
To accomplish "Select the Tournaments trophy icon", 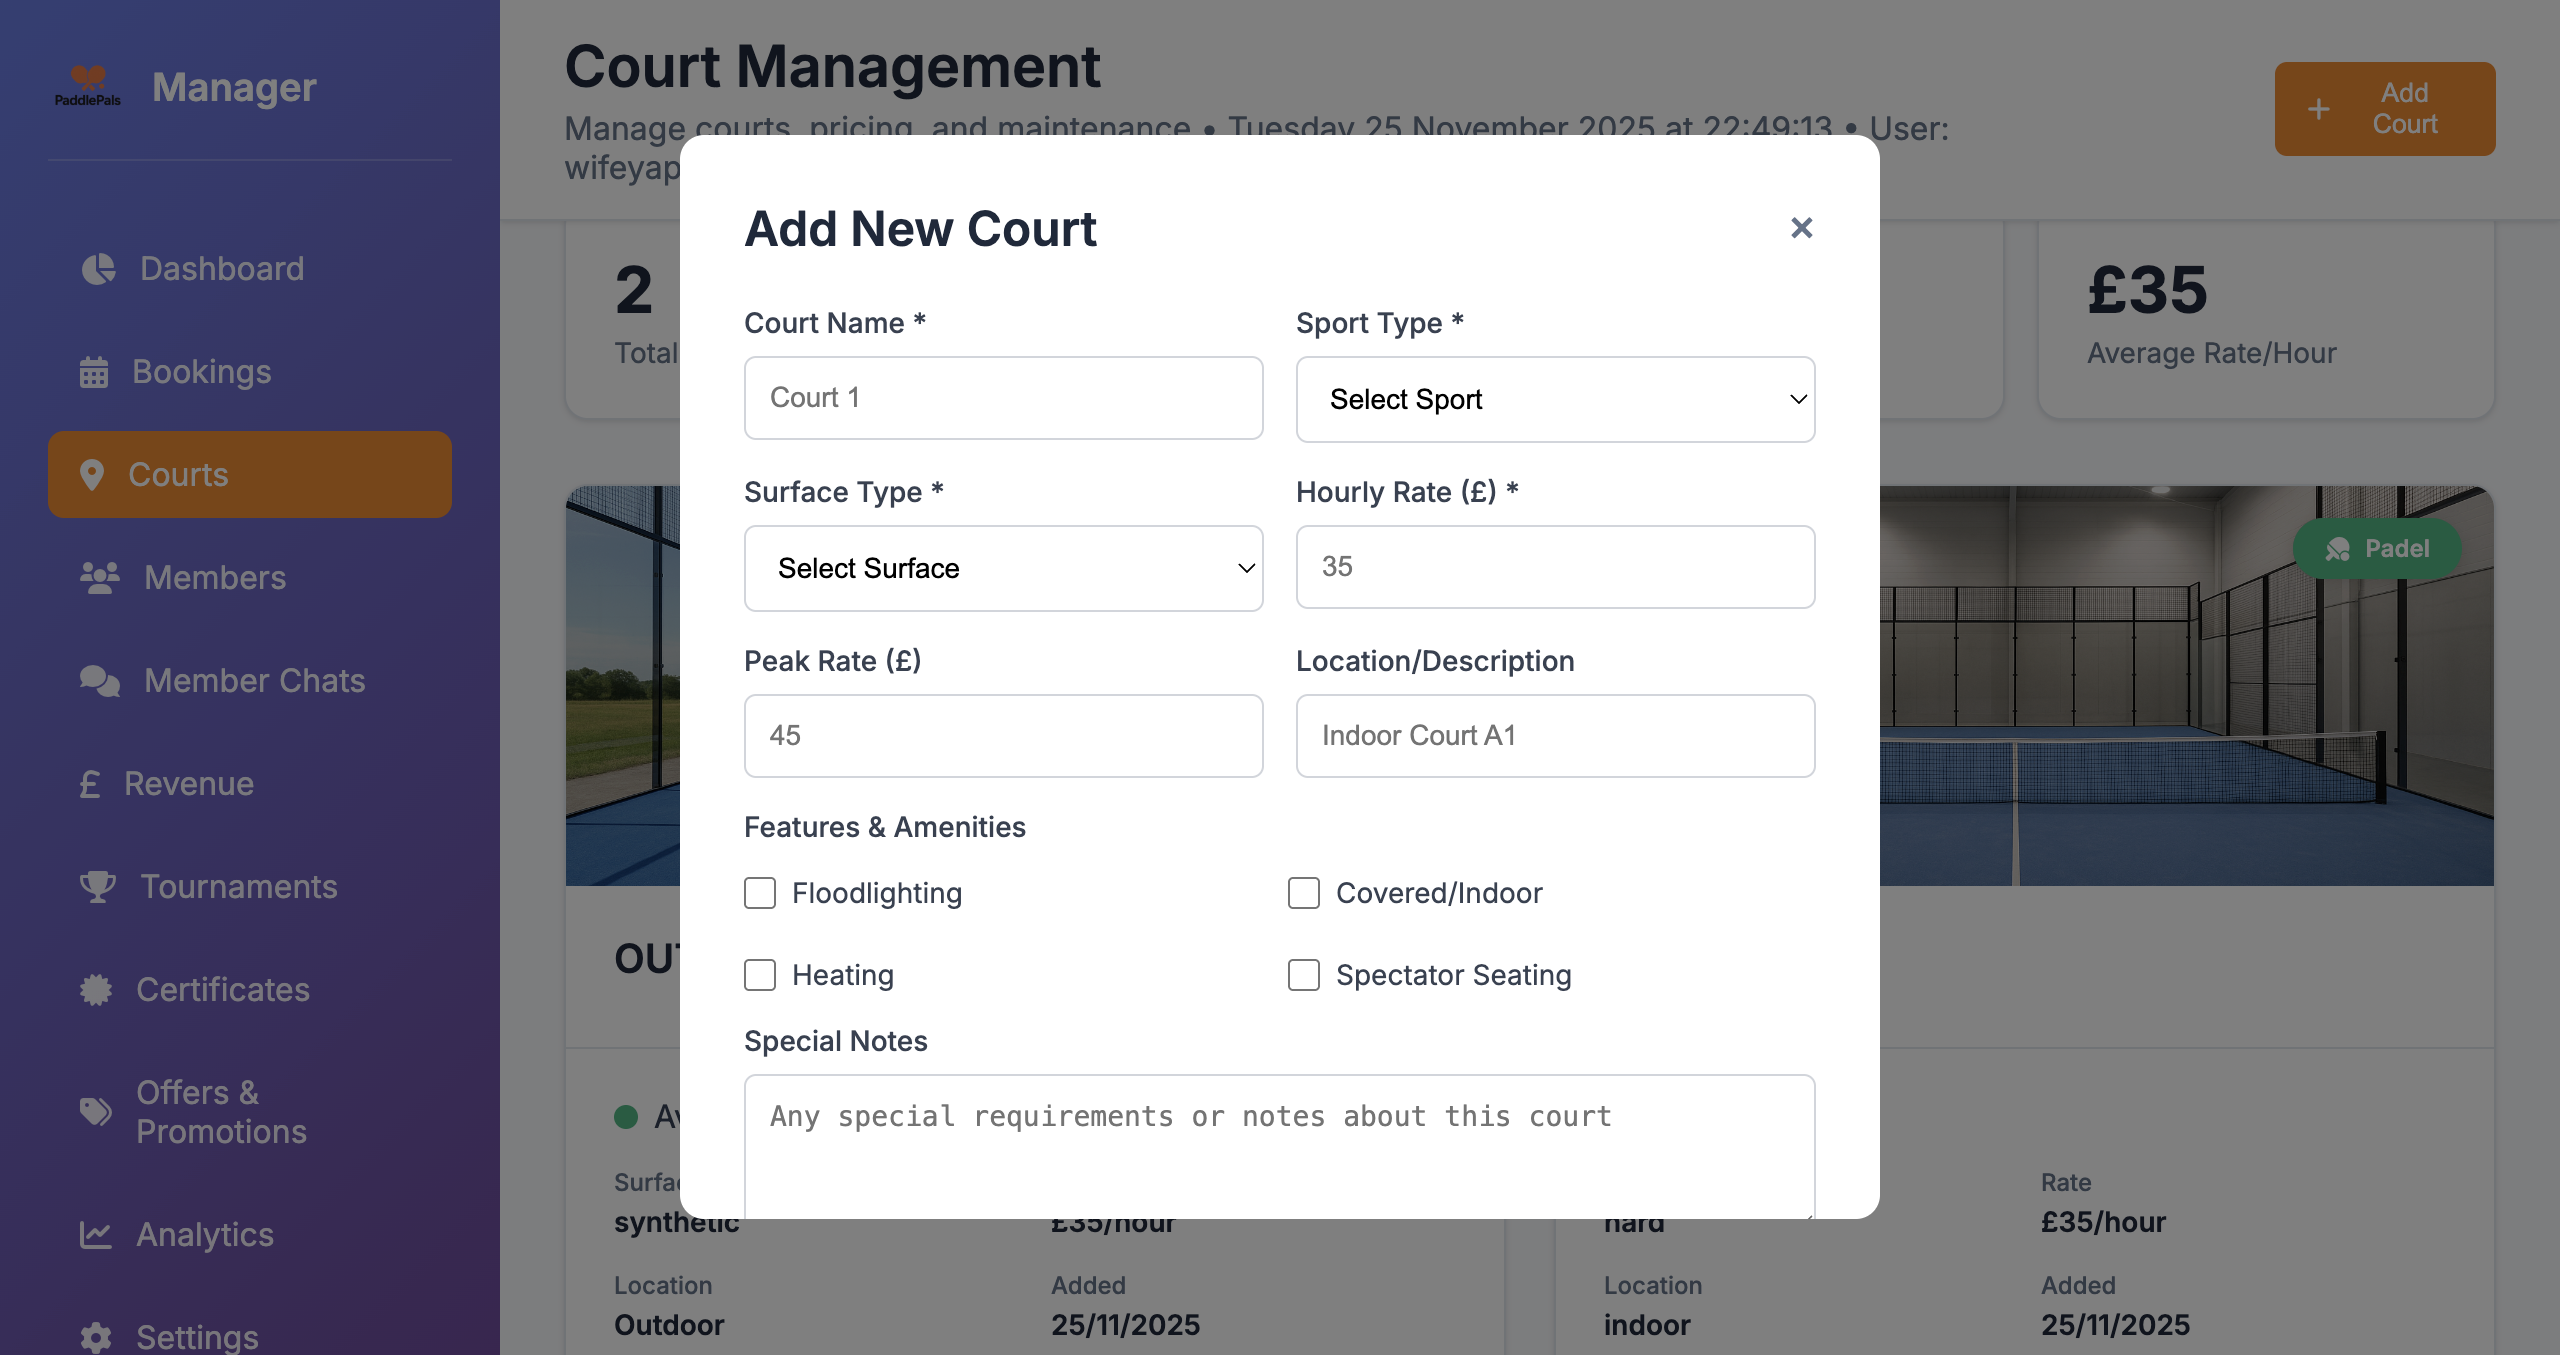I will [96, 886].
